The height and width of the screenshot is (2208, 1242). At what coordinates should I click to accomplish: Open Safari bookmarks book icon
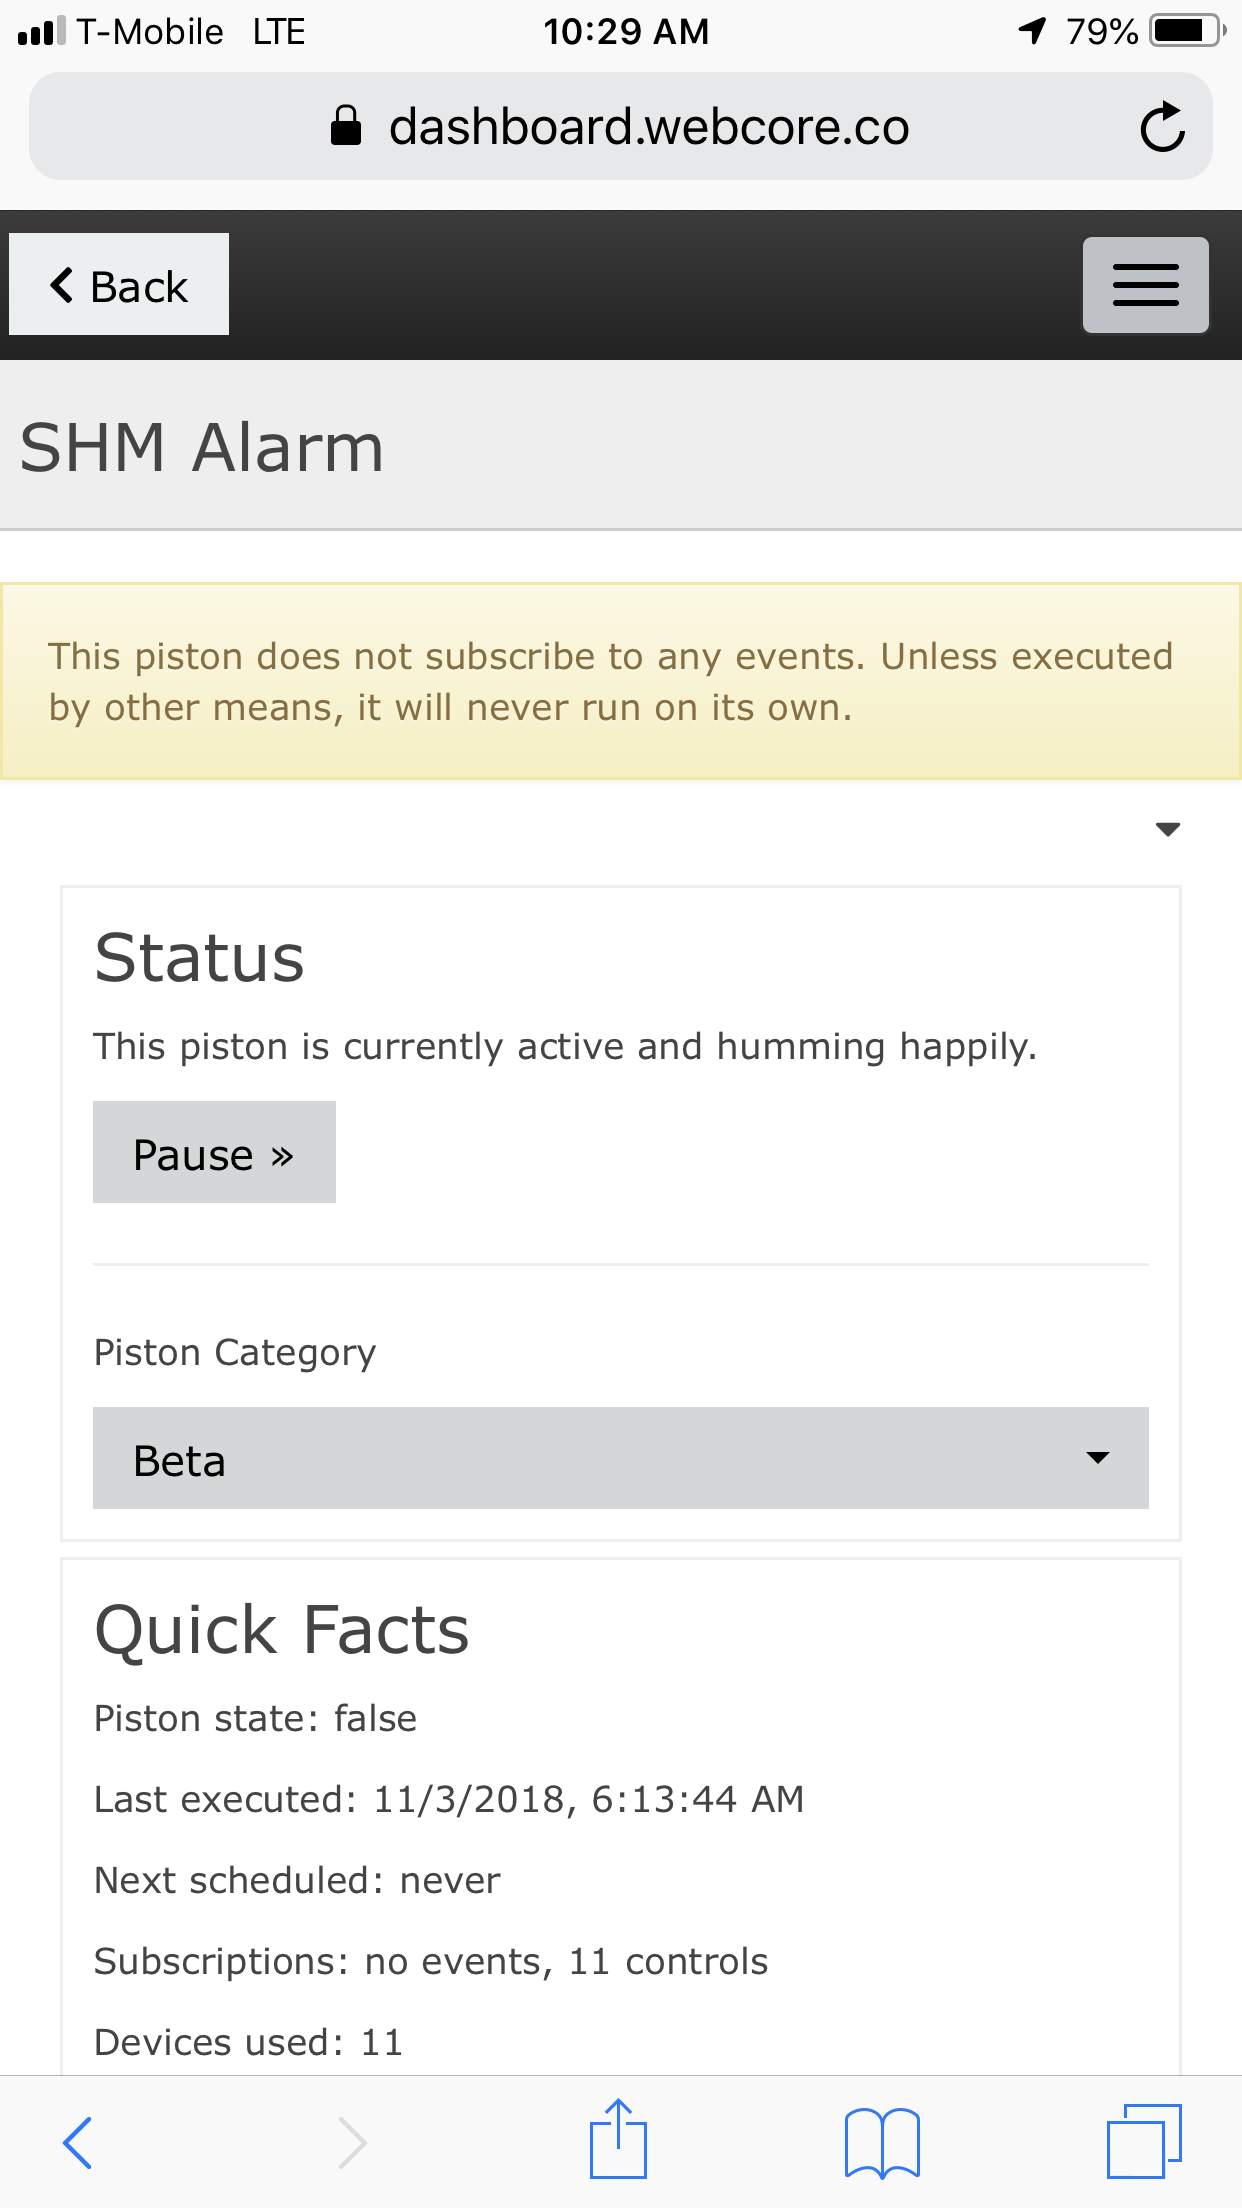882,2142
